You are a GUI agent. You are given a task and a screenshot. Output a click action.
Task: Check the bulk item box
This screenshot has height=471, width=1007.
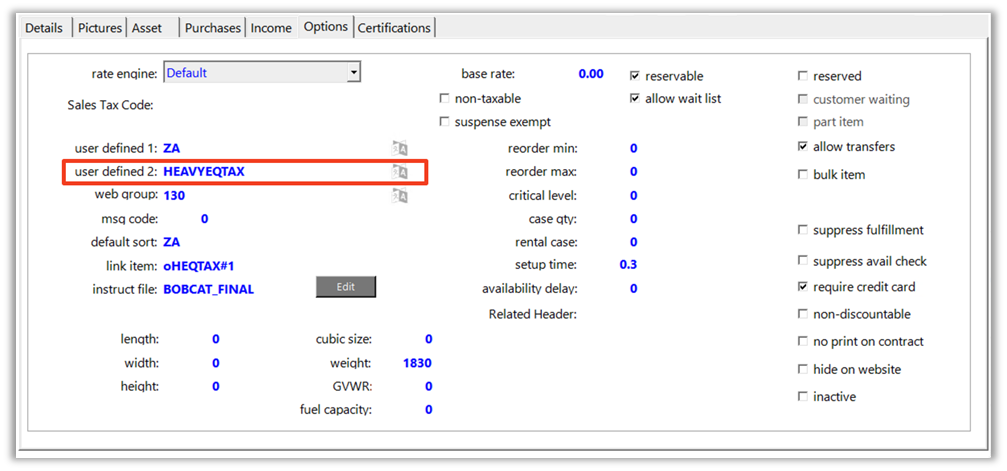coord(802,175)
